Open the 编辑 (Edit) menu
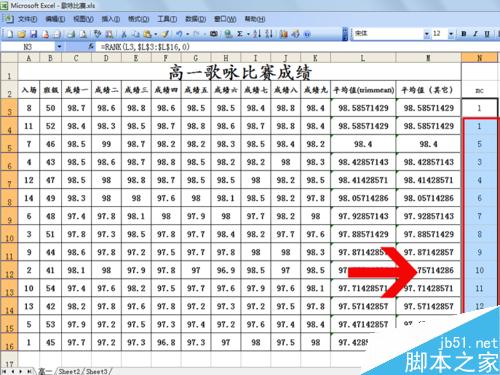 (55, 19)
